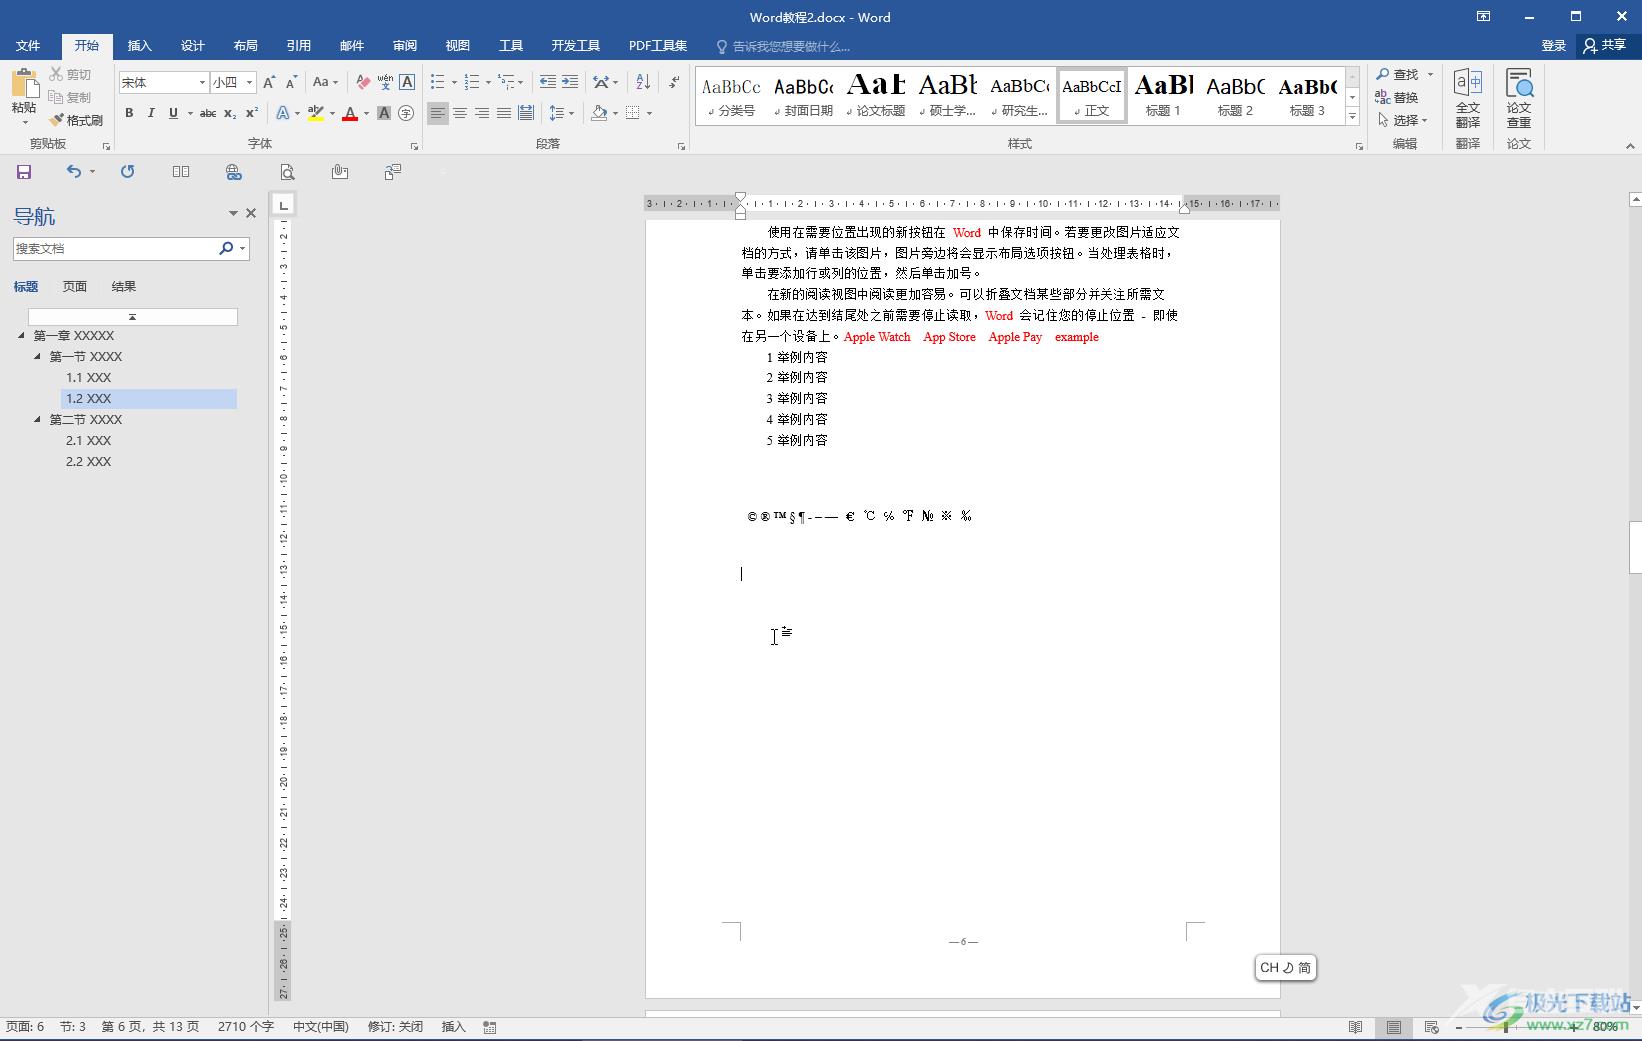The height and width of the screenshot is (1041, 1642).
Task: Open the search options dropdown in the navigation pane
Action: click(242, 248)
